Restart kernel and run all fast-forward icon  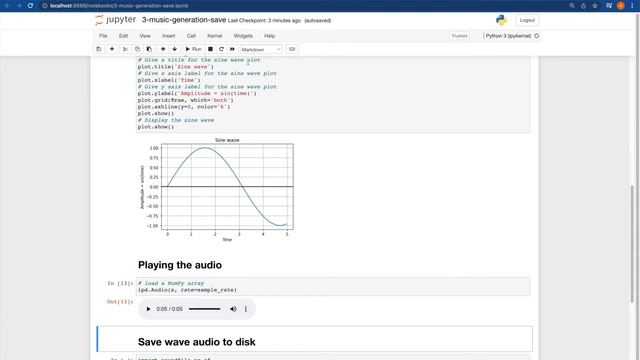pyautogui.click(x=232, y=49)
